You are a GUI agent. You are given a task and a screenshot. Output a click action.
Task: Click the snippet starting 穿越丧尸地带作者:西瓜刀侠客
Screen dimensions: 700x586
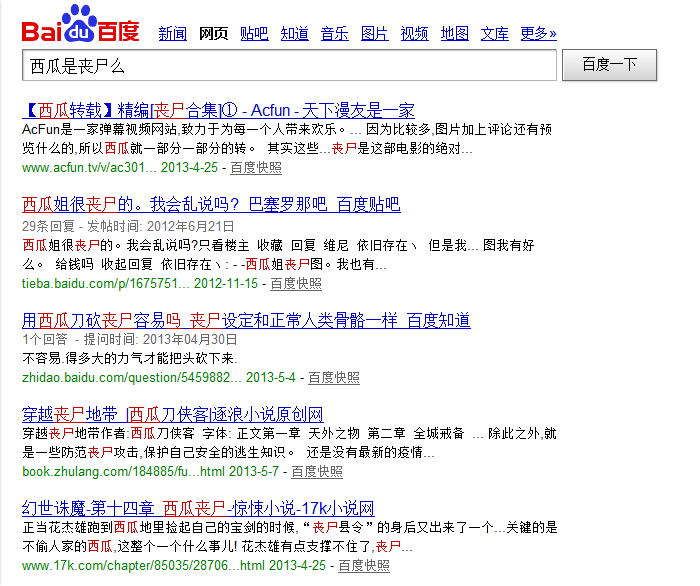(x=289, y=443)
